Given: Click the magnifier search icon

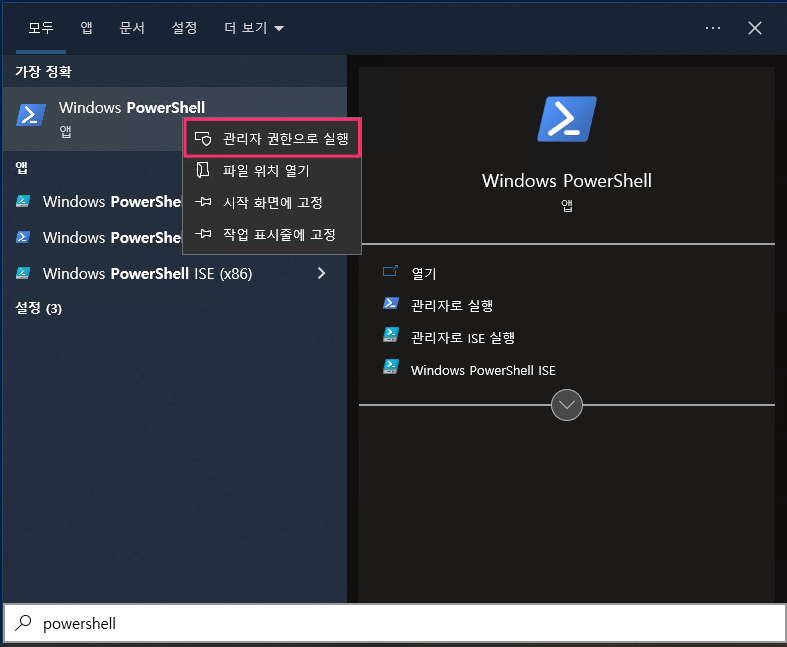Looking at the screenshot, I should [23, 623].
